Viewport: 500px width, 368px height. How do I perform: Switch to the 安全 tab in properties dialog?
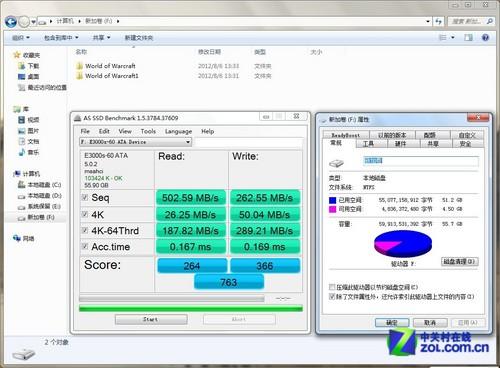[x=465, y=144]
